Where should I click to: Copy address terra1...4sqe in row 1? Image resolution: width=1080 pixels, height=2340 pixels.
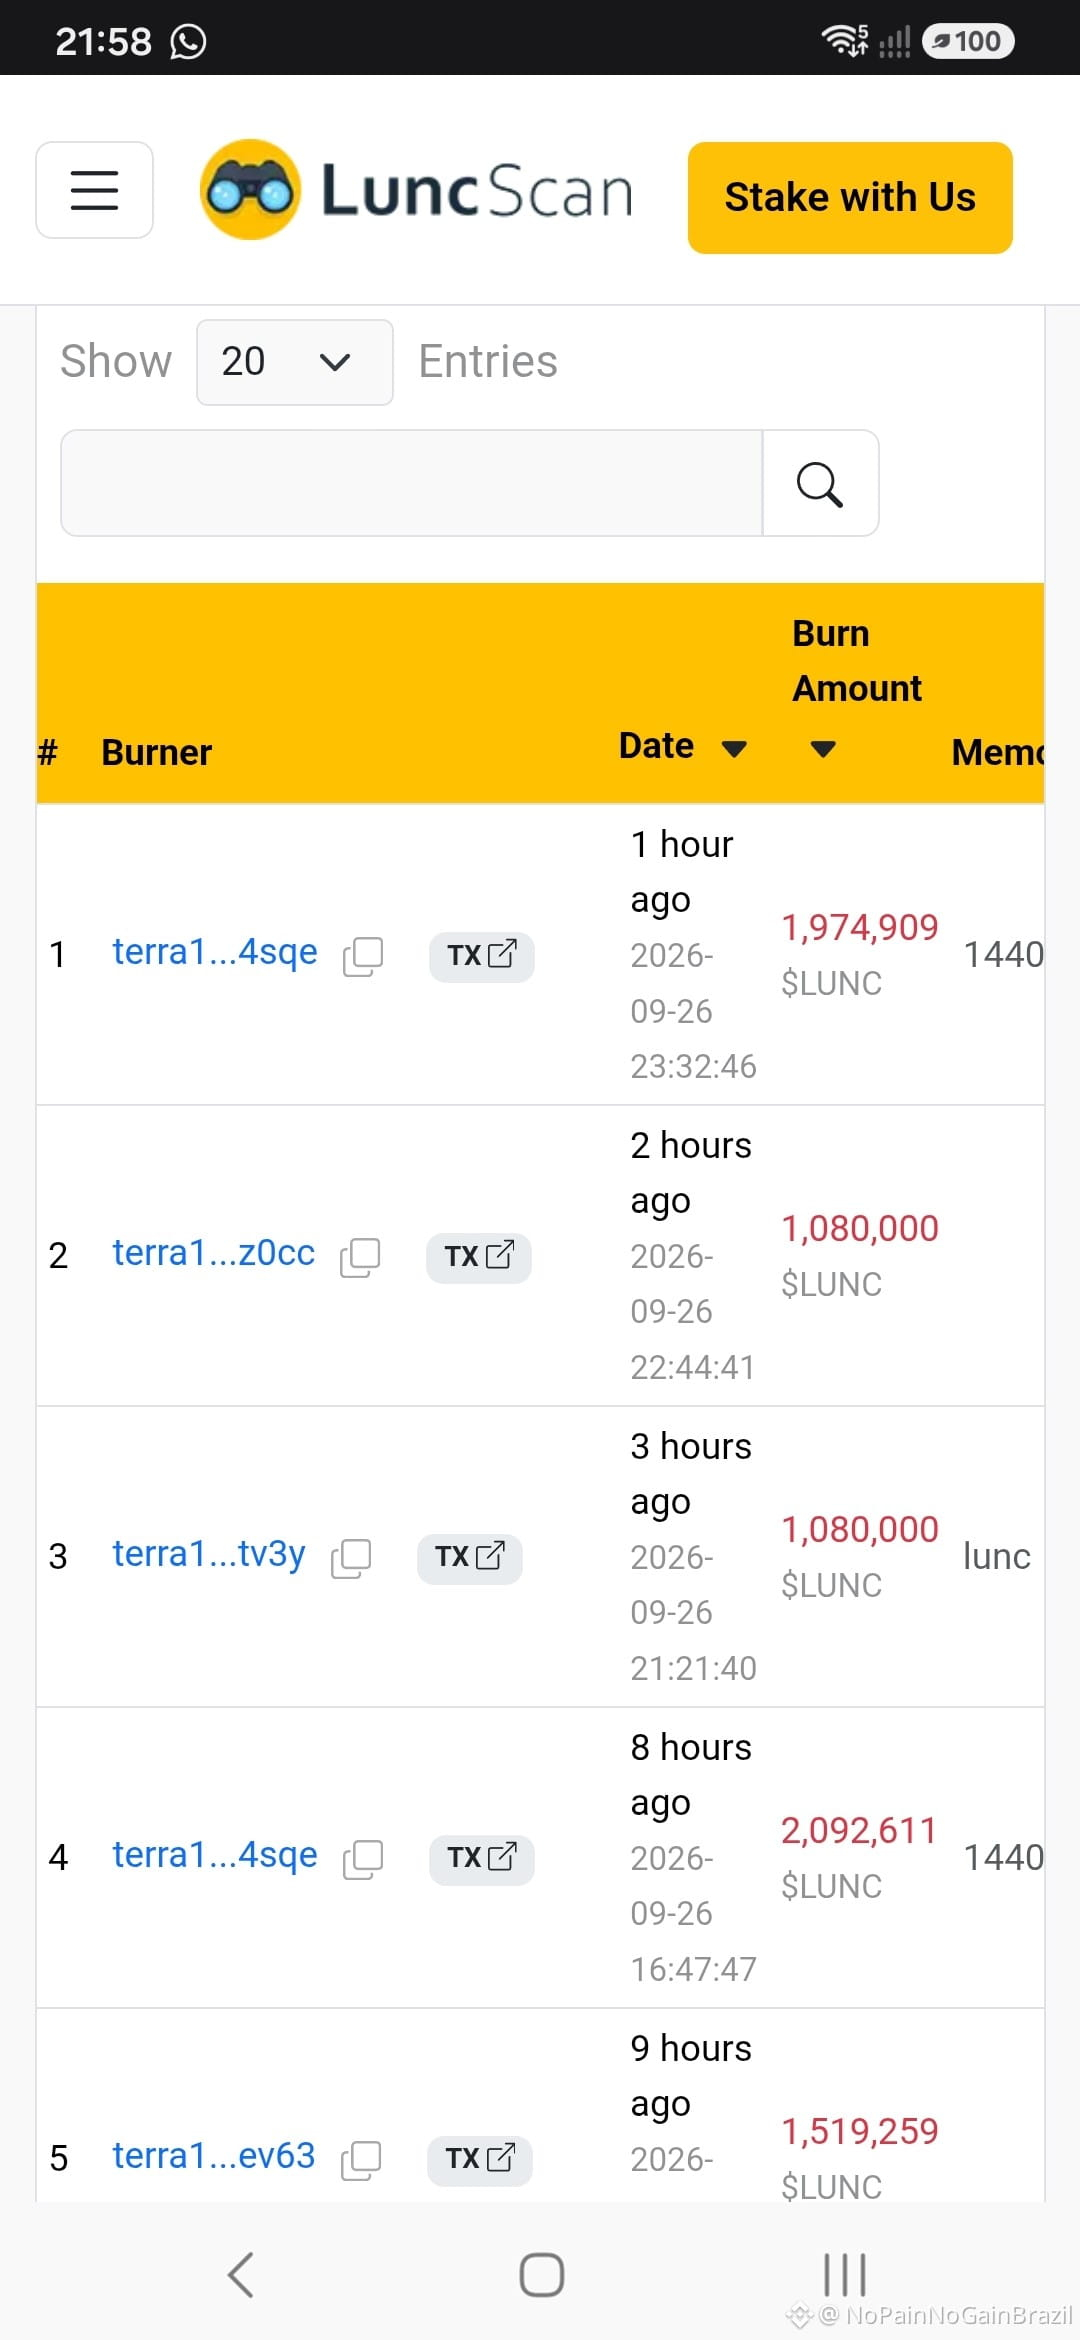[x=363, y=957]
